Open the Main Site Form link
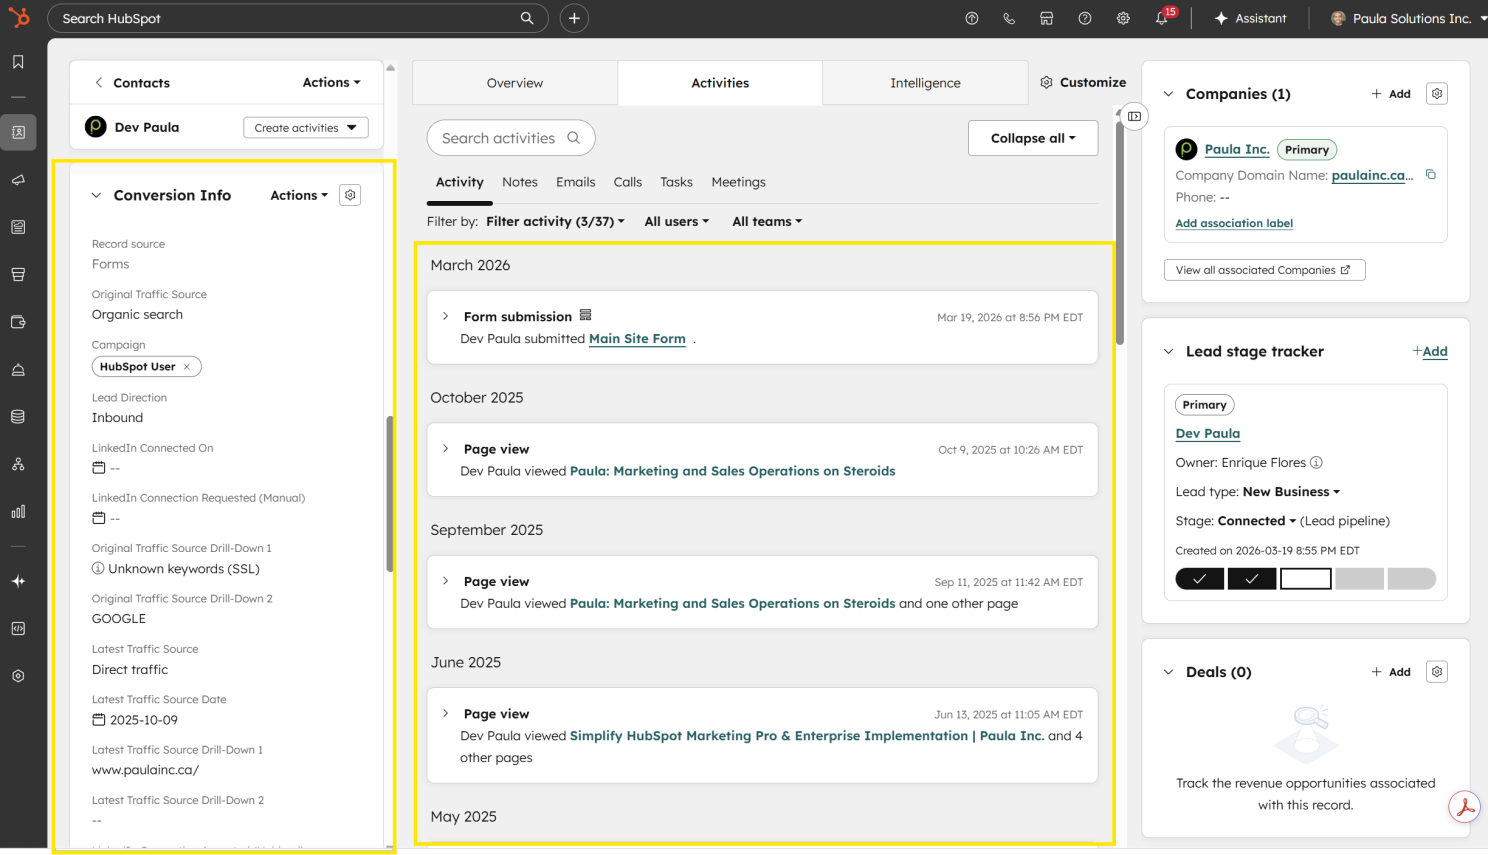Screen dimensions: 1488x855 (x=637, y=339)
